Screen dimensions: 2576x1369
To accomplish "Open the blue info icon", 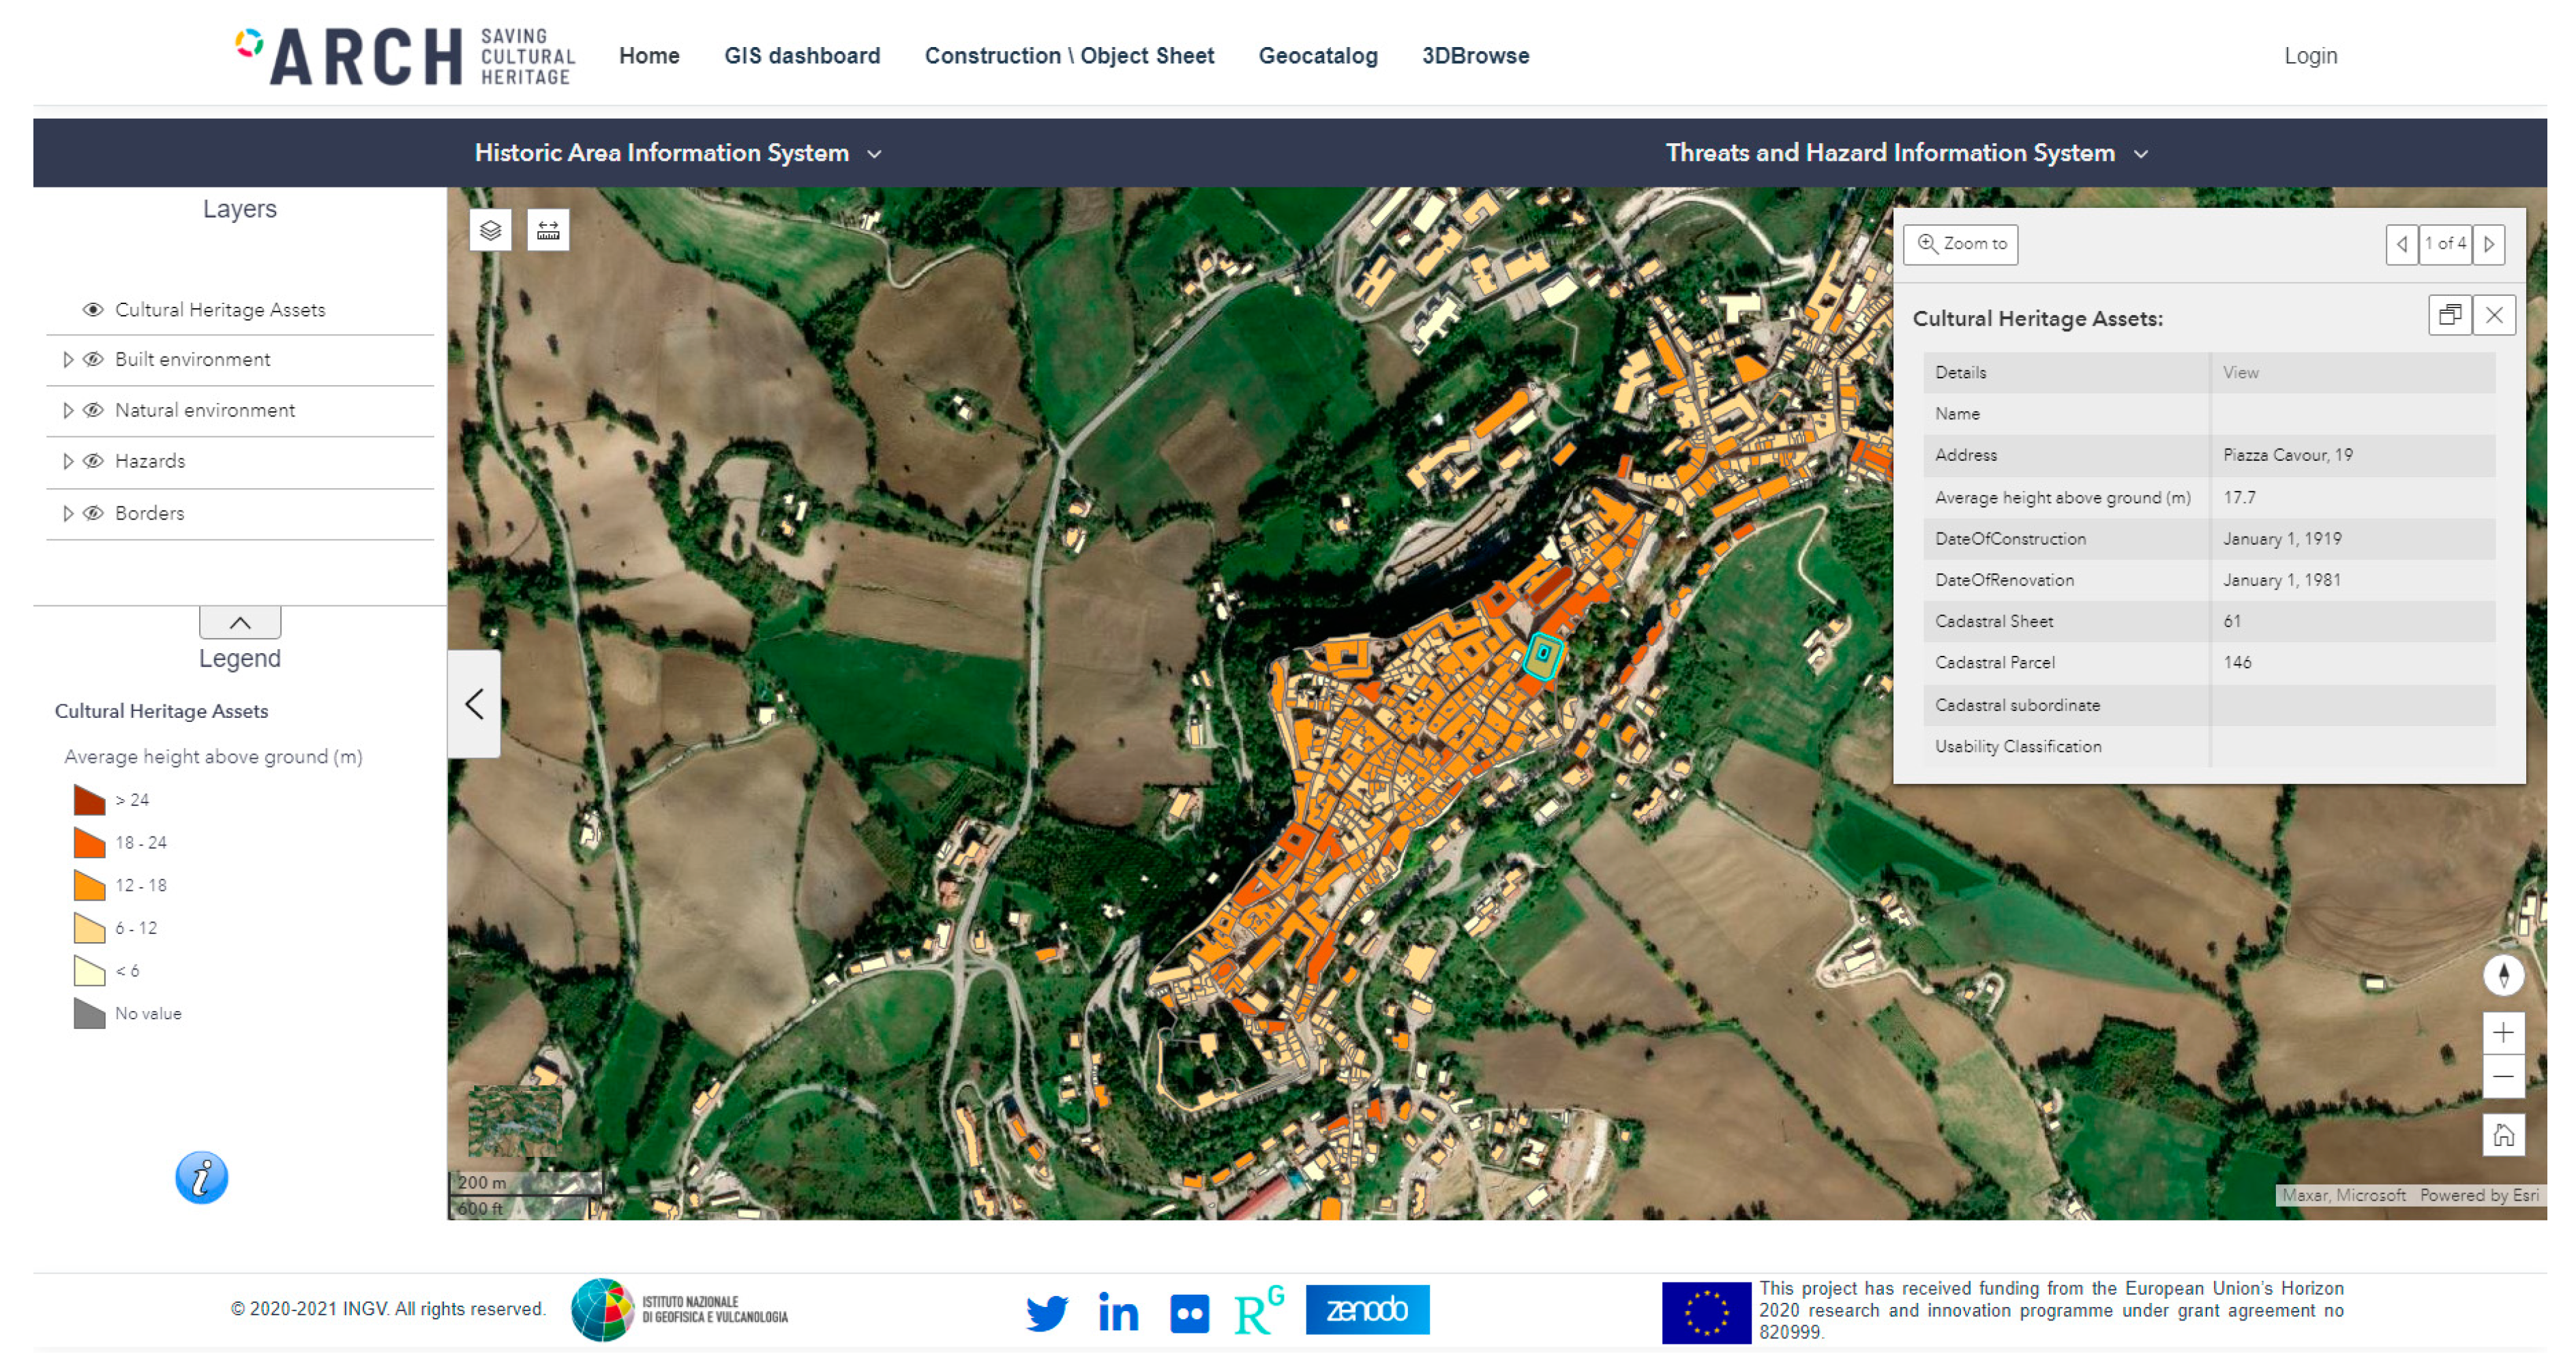I will click(x=201, y=1177).
